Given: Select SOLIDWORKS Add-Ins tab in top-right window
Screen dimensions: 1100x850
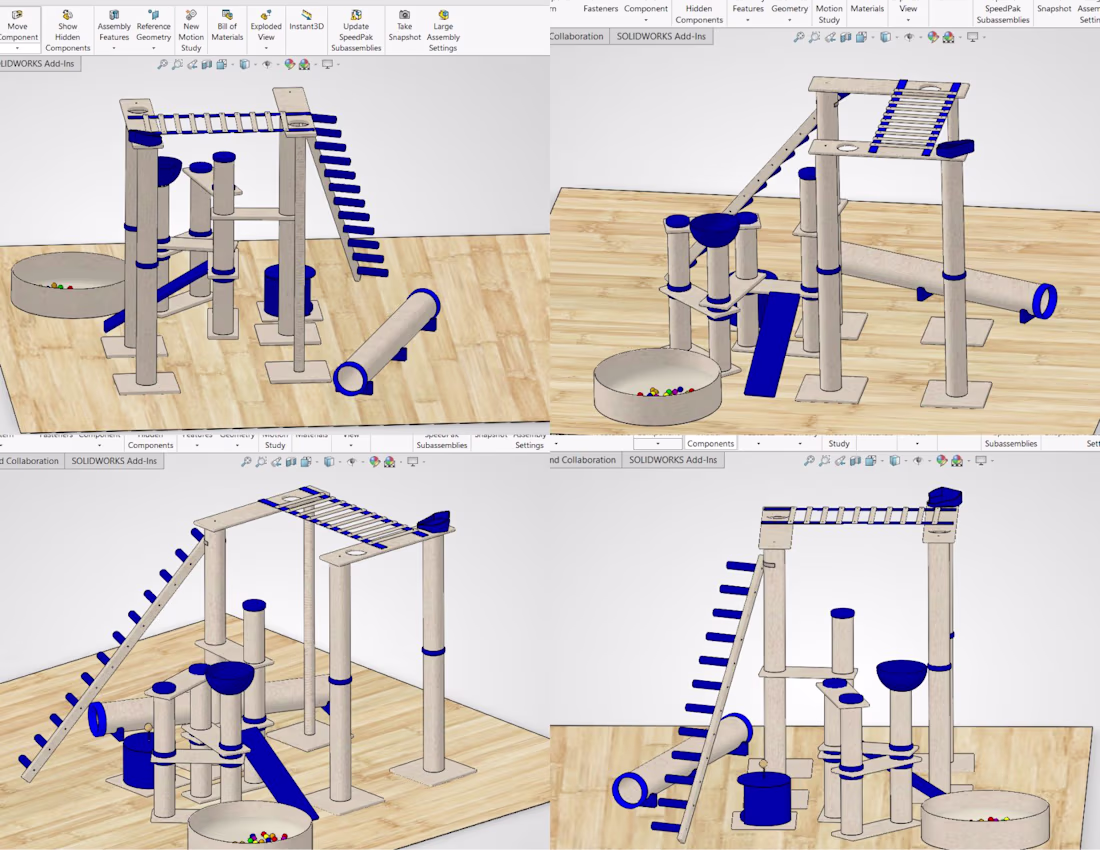Looking at the screenshot, I should click(x=661, y=36).
